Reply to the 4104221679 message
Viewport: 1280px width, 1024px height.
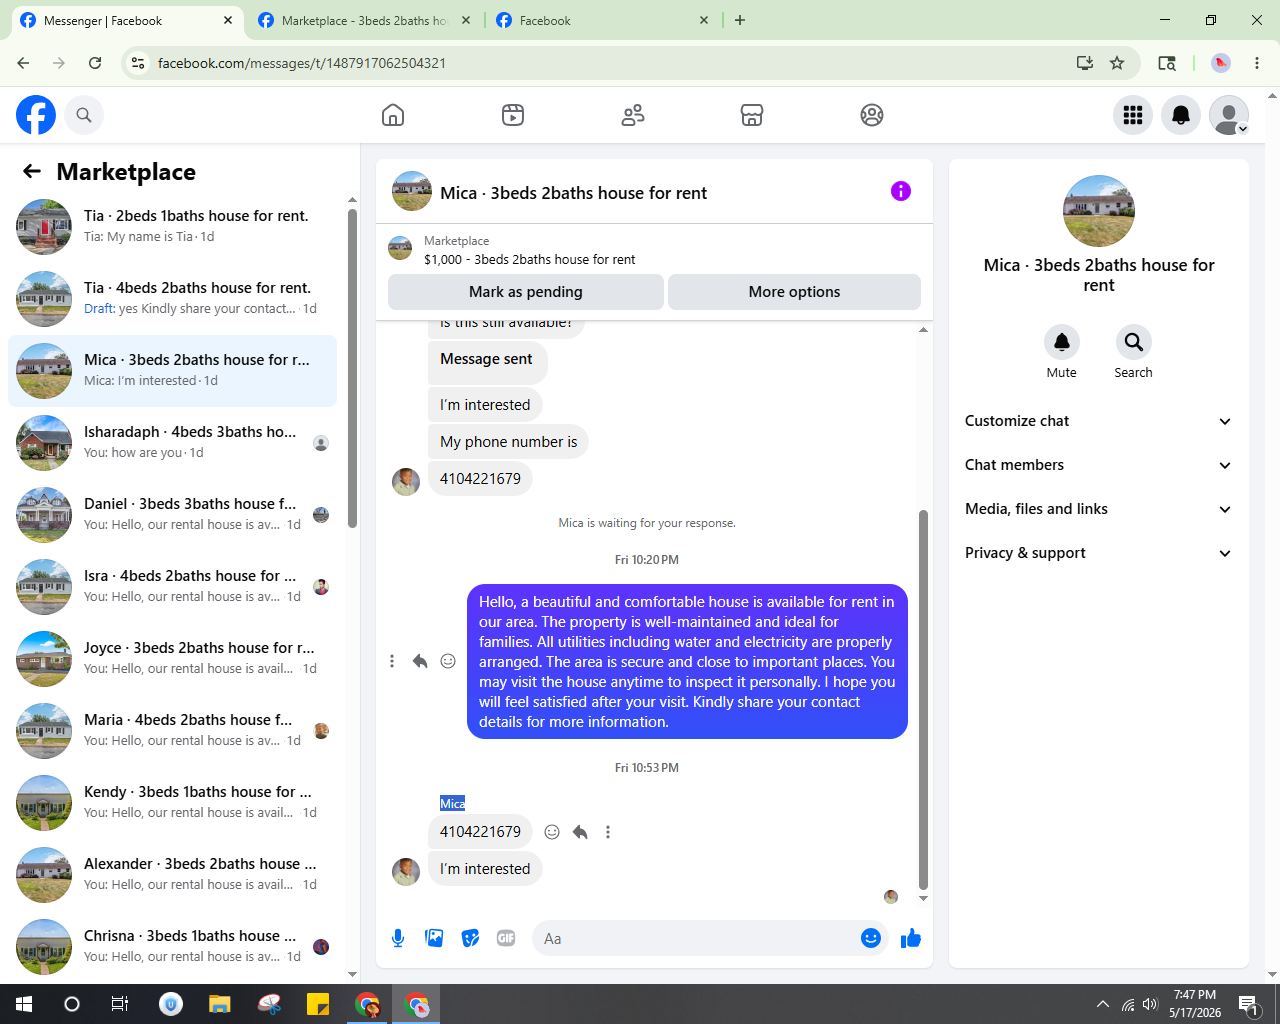pyautogui.click(x=580, y=832)
